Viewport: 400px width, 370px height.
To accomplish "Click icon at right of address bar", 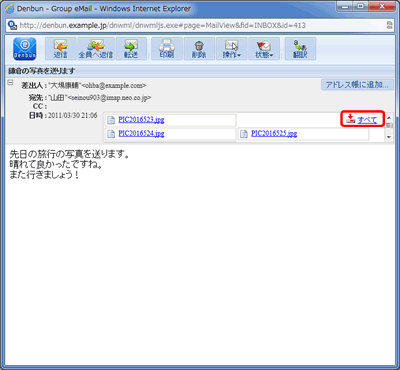I will 389,25.
